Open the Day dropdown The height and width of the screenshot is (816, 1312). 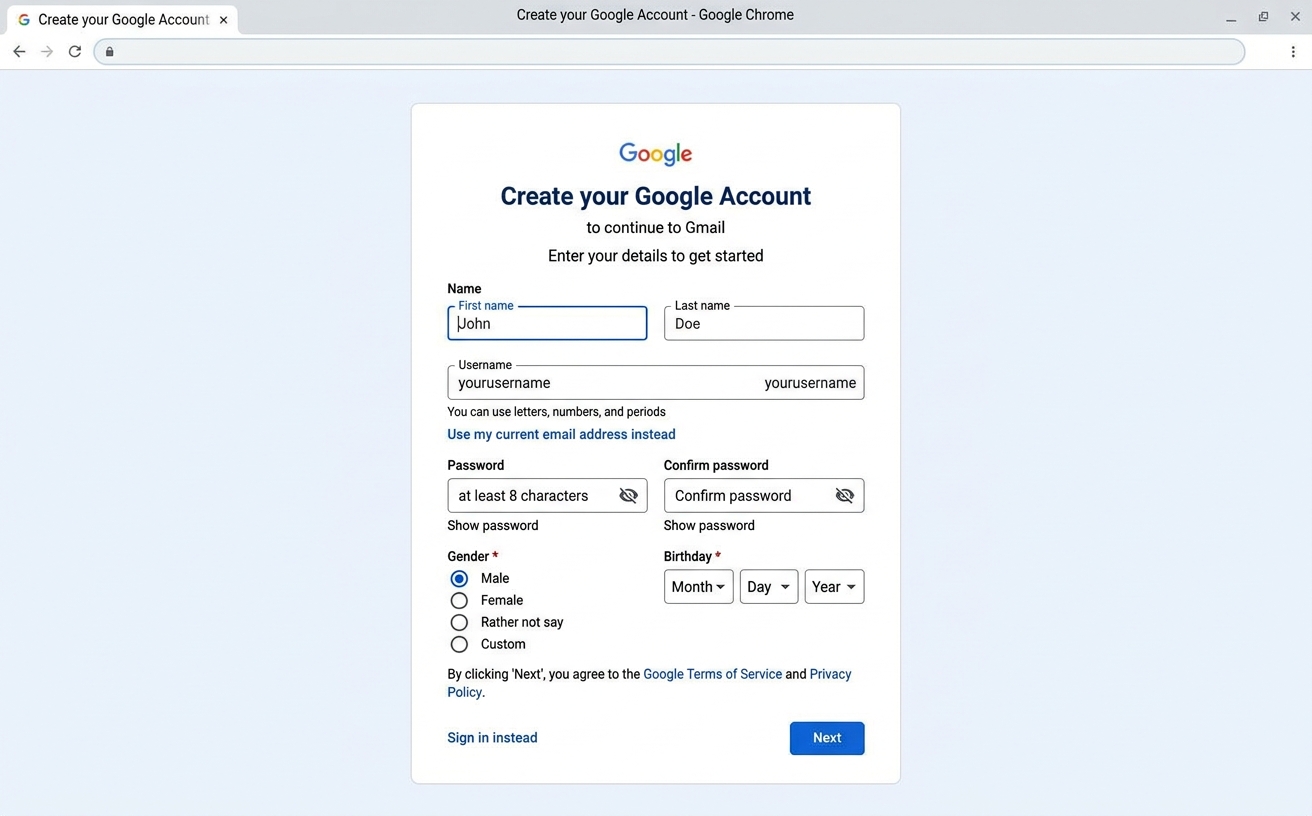pyautogui.click(x=768, y=587)
